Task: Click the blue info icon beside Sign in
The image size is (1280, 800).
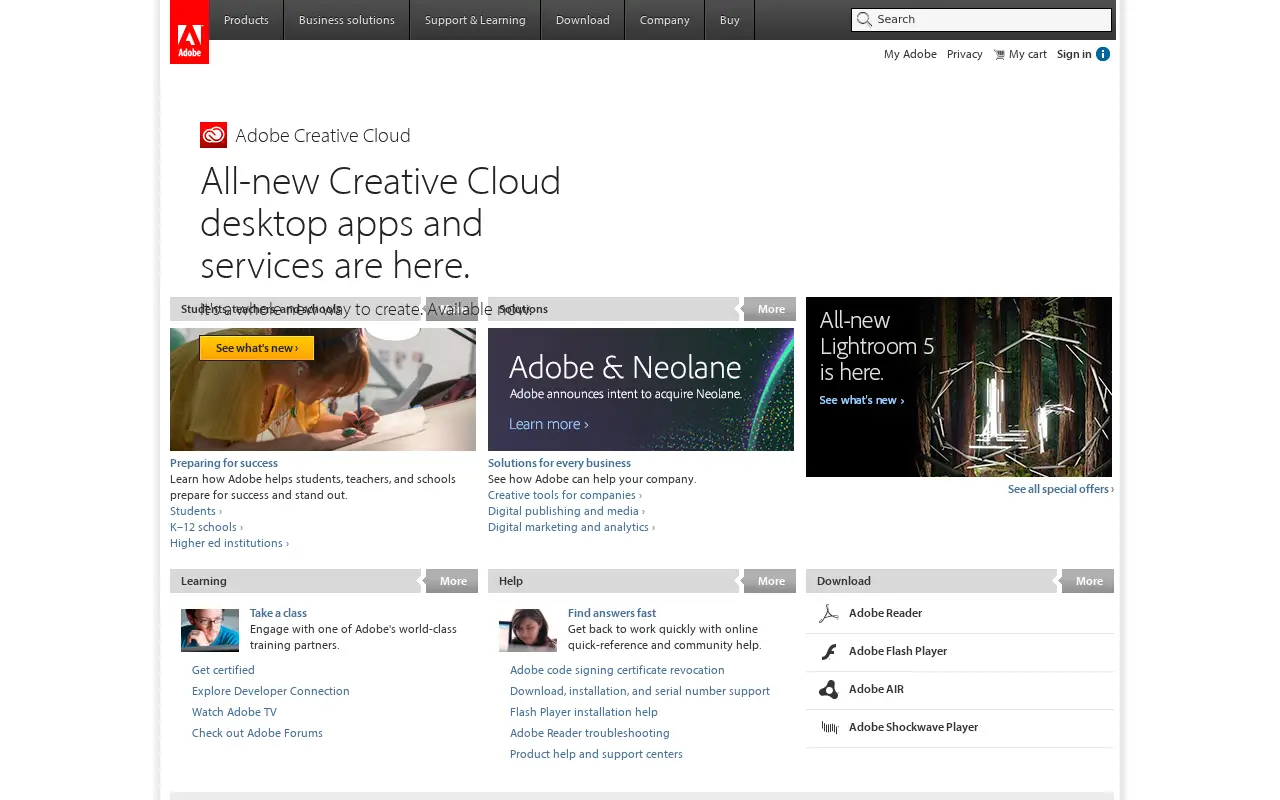Action: pos(1103,54)
